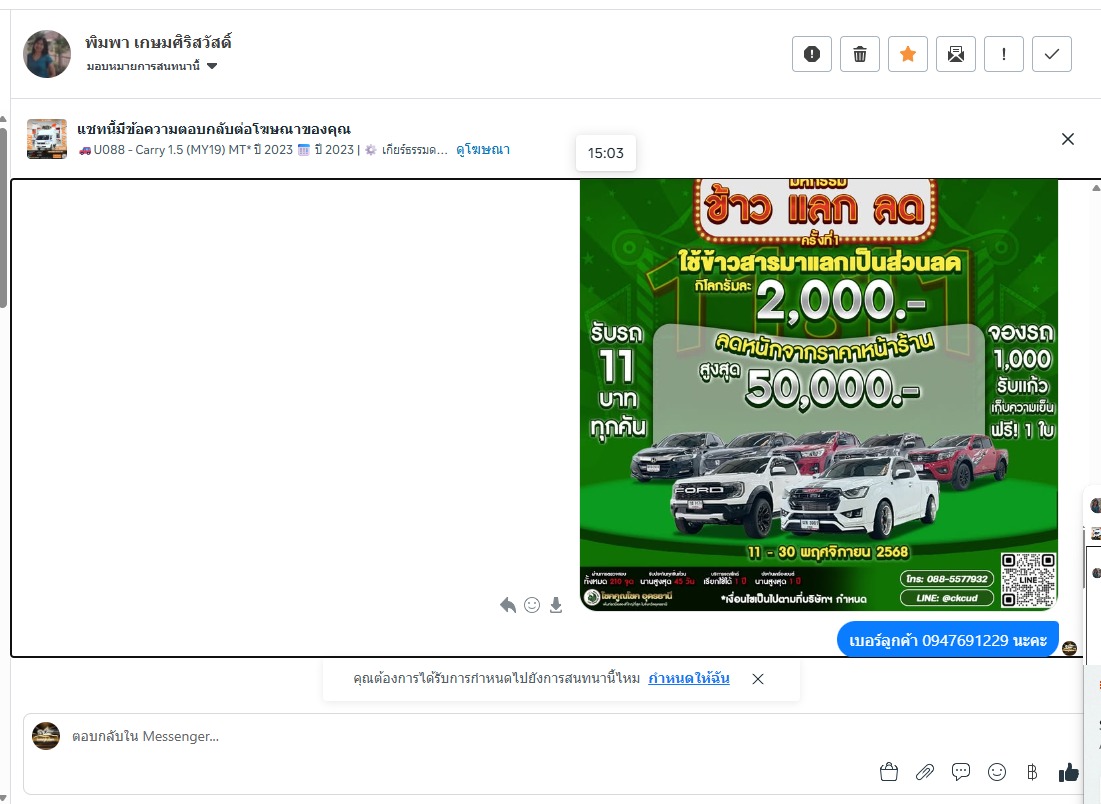Click the page avatar beside the reply field

(x=46, y=736)
